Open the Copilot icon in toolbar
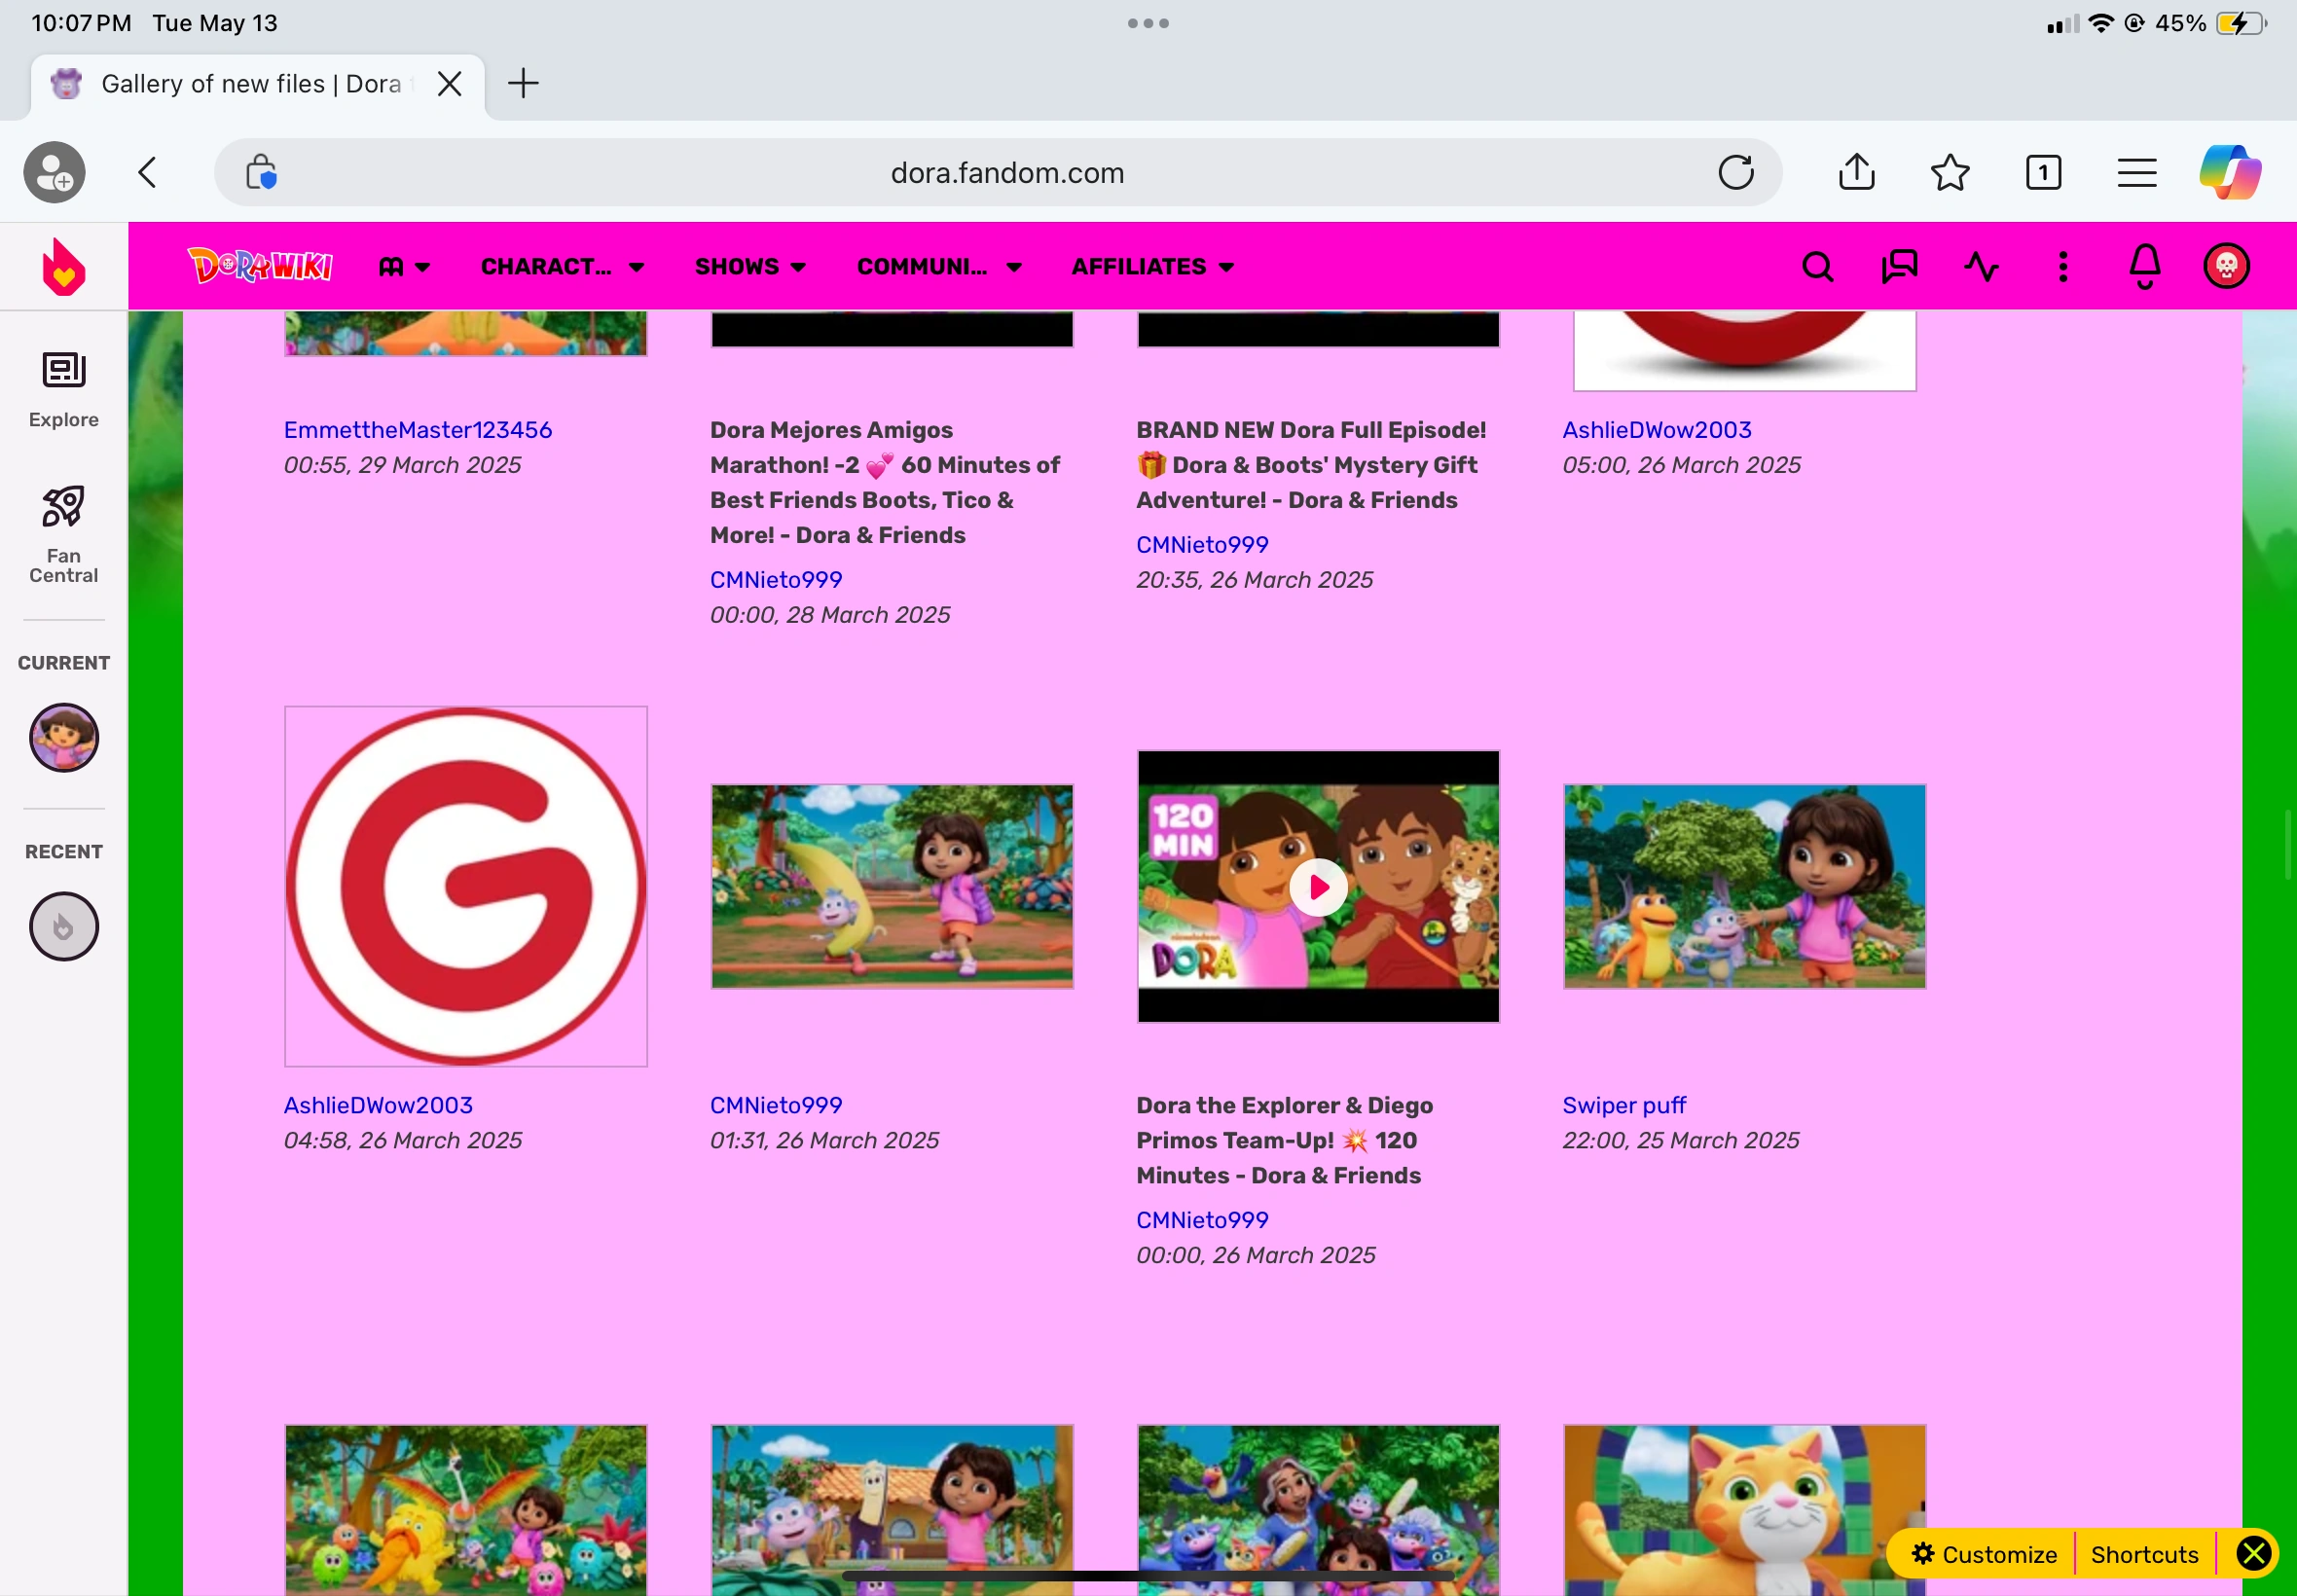The image size is (2297, 1596). tap(2229, 172)
